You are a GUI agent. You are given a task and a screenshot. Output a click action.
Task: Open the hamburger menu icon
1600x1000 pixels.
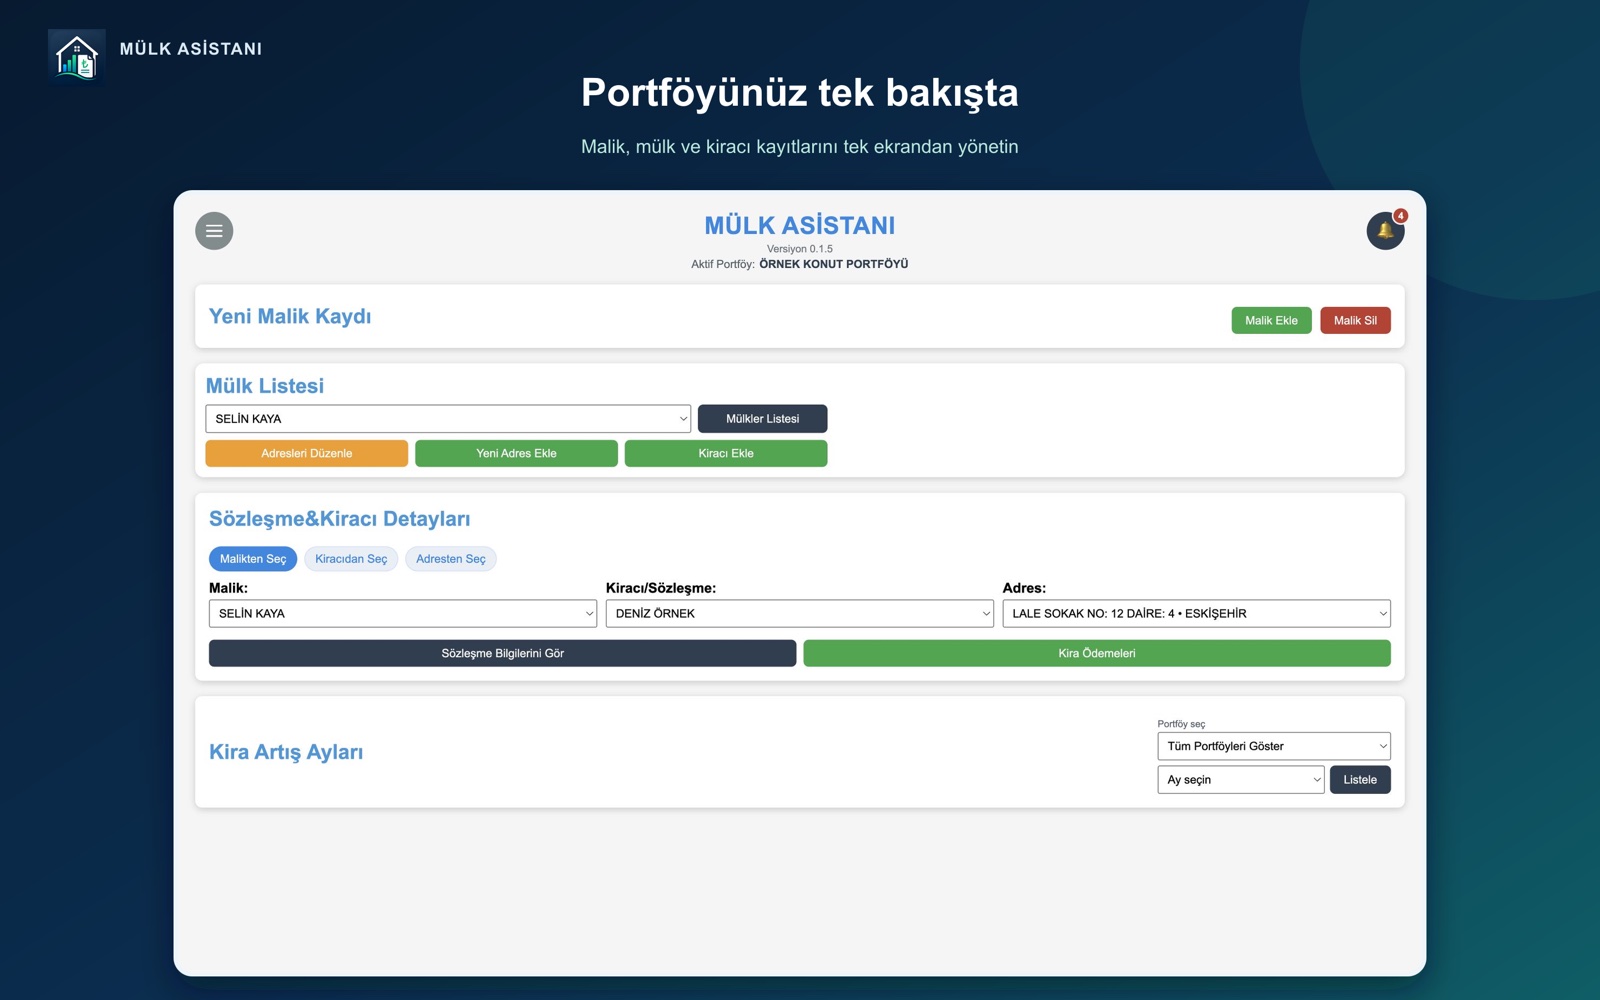pyautogui.click(x=214, y=231)
